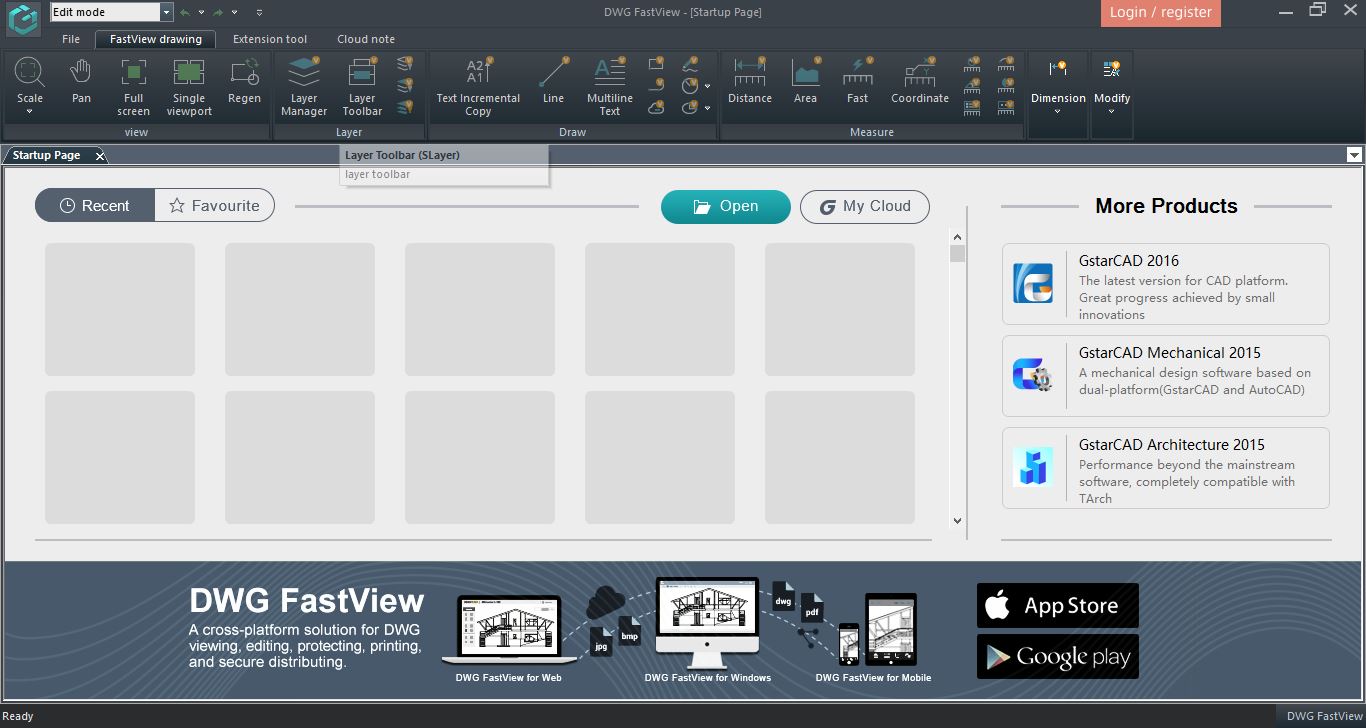The height and width of the screenshot is (728, 1366).
Task: Open GstarCAD Mechanical 2015 product title
Action: (x=1170, y=352)
